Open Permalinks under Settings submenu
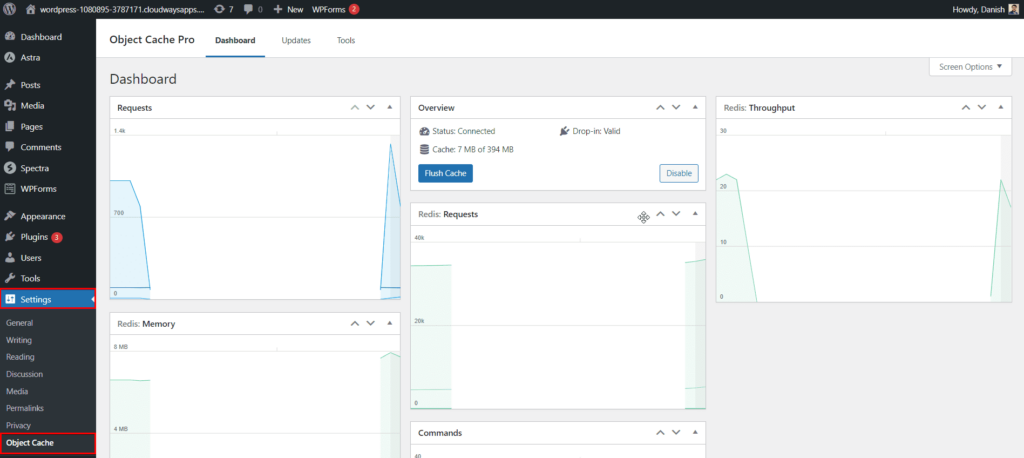Viewport: 1024px width, 458px height. point(25,408)
